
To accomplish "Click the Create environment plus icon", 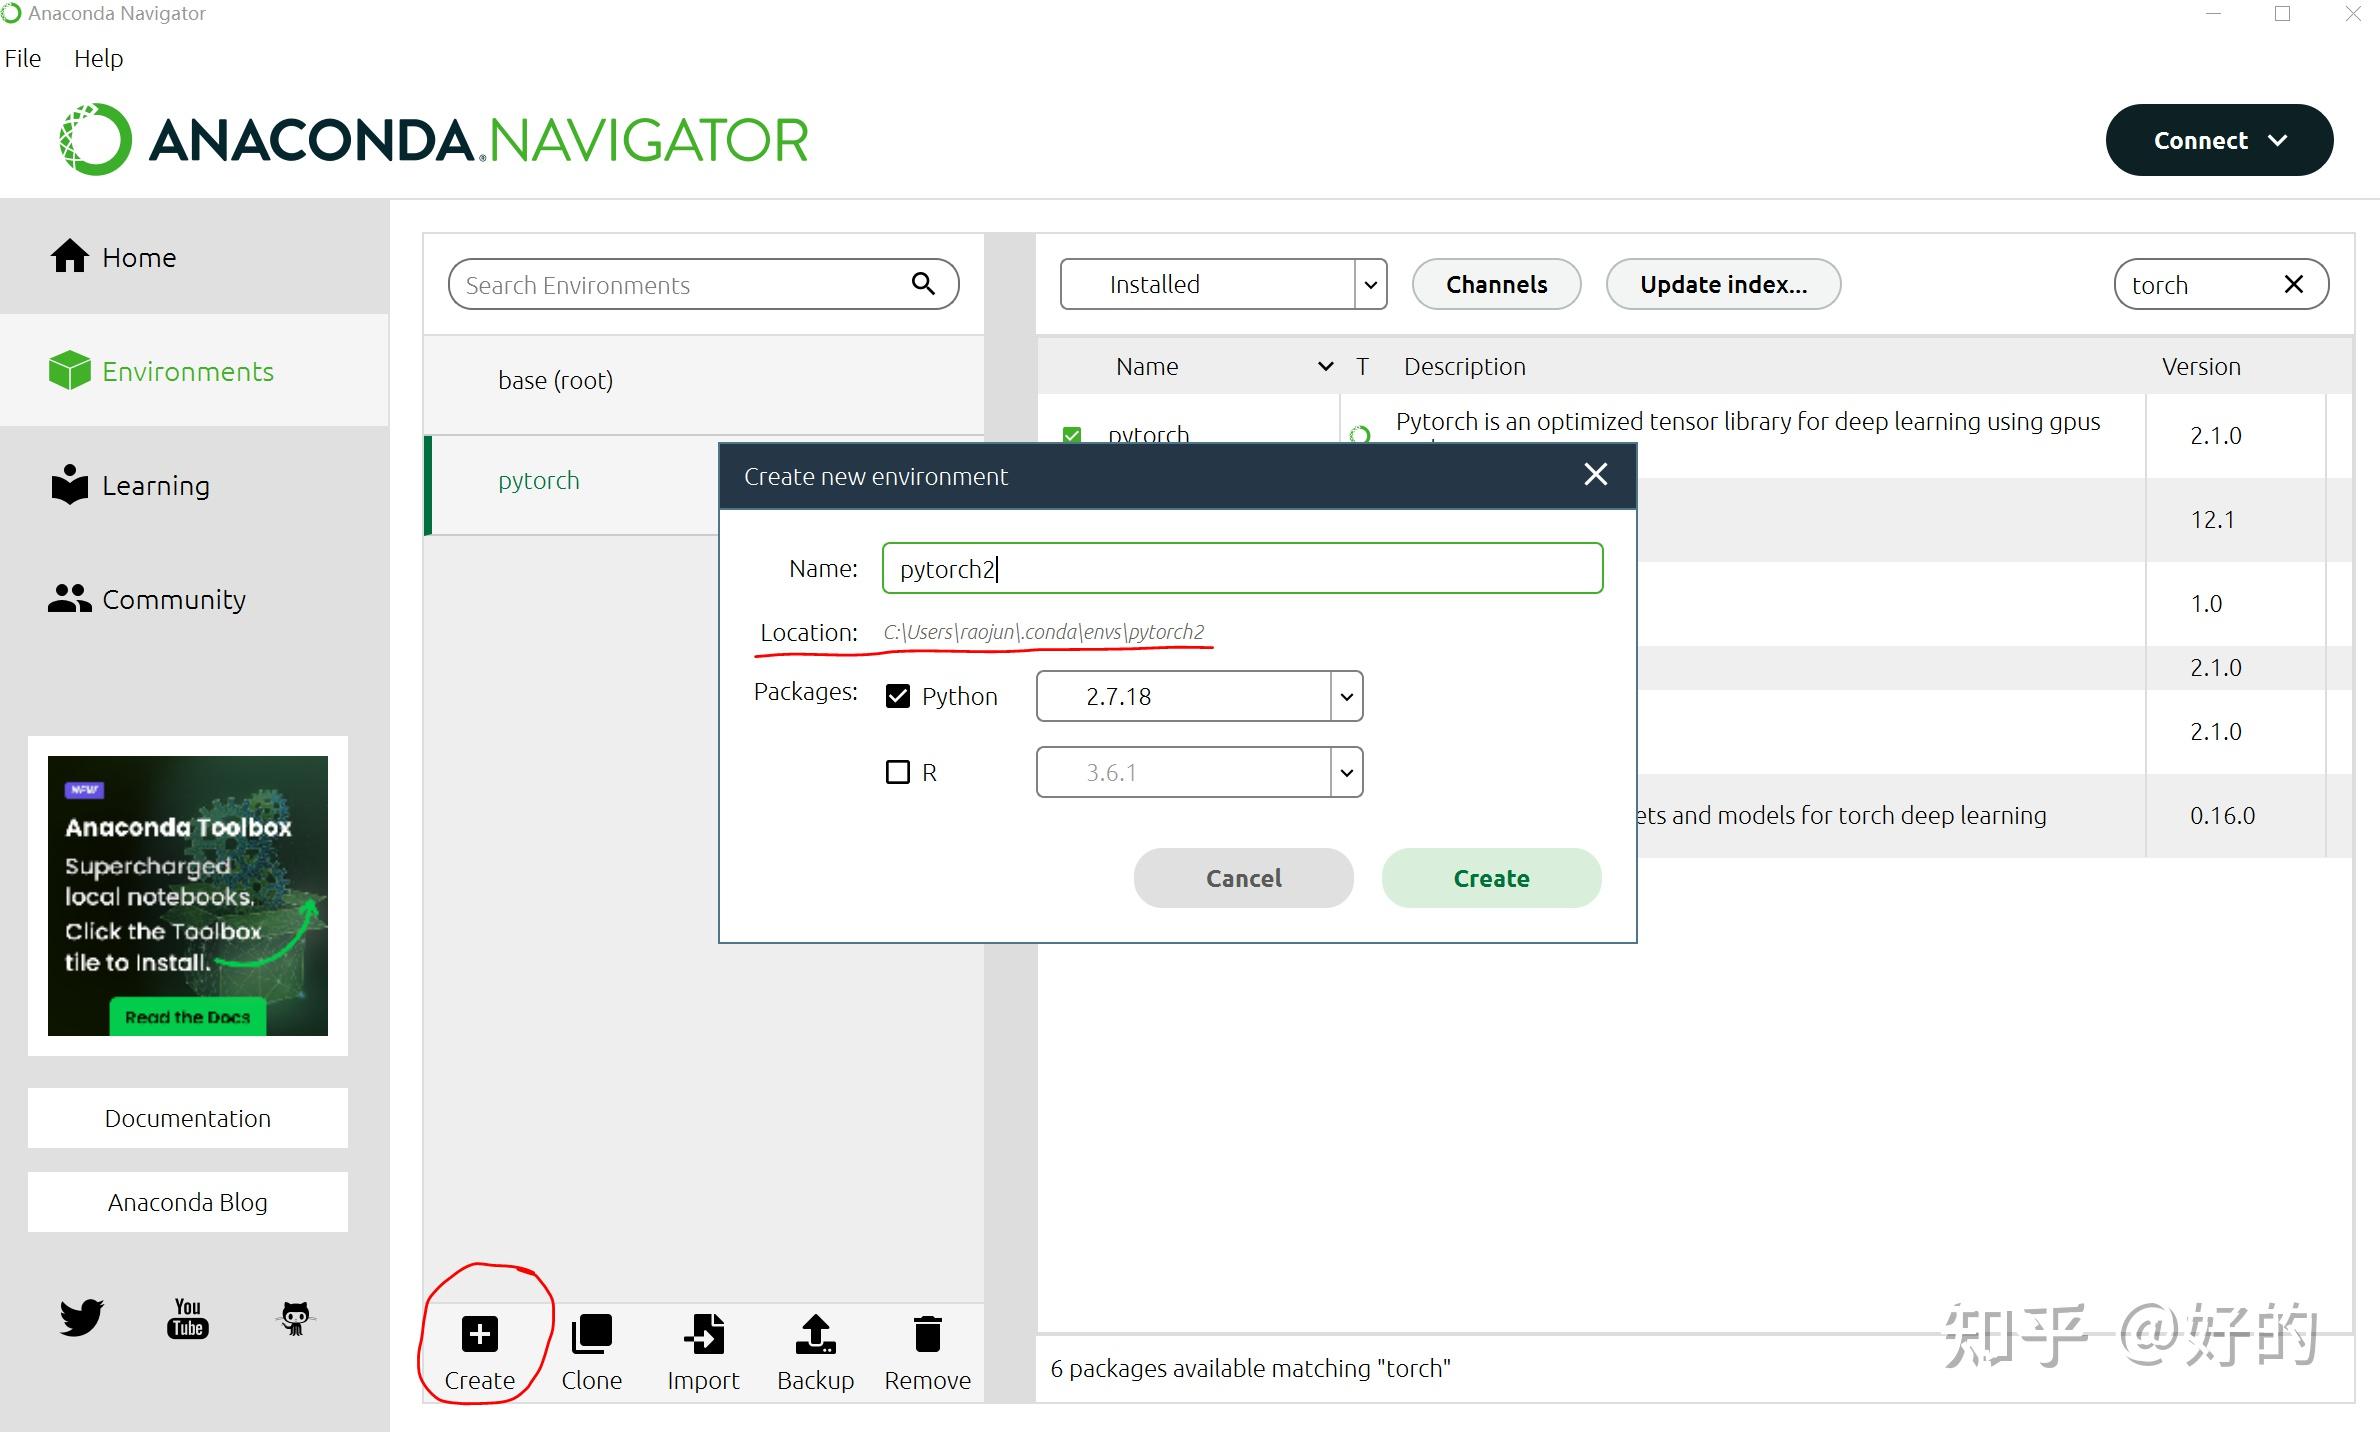I will pos(479,1334).
